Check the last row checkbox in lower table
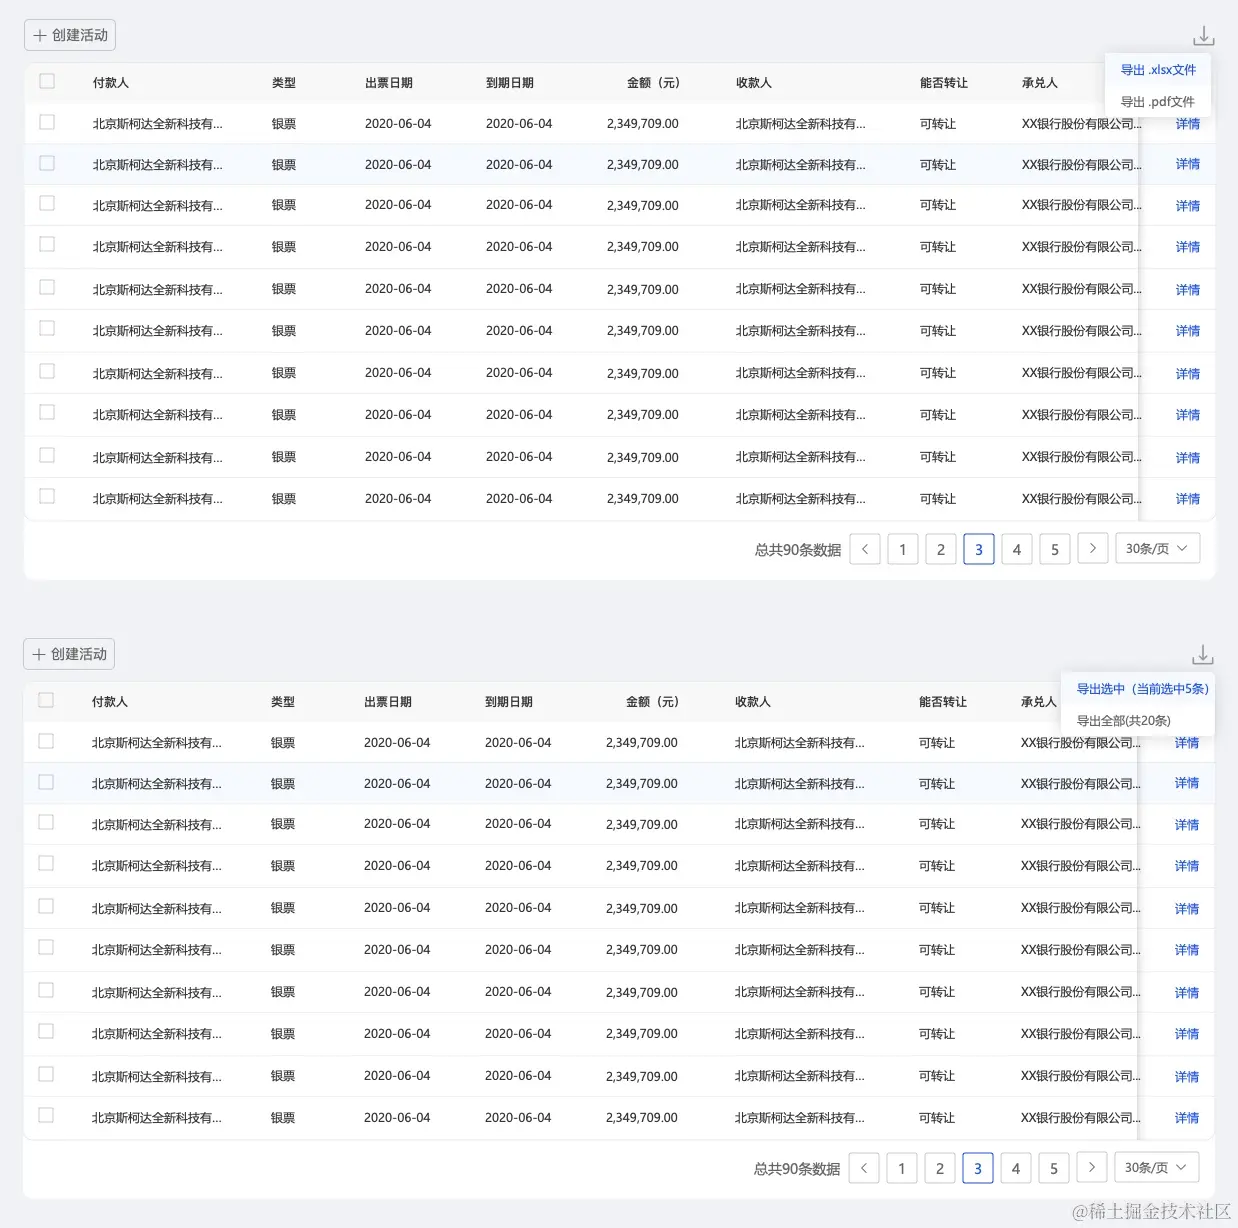This screenshot has height=1228, width=1238. (x=46, y=1115)
